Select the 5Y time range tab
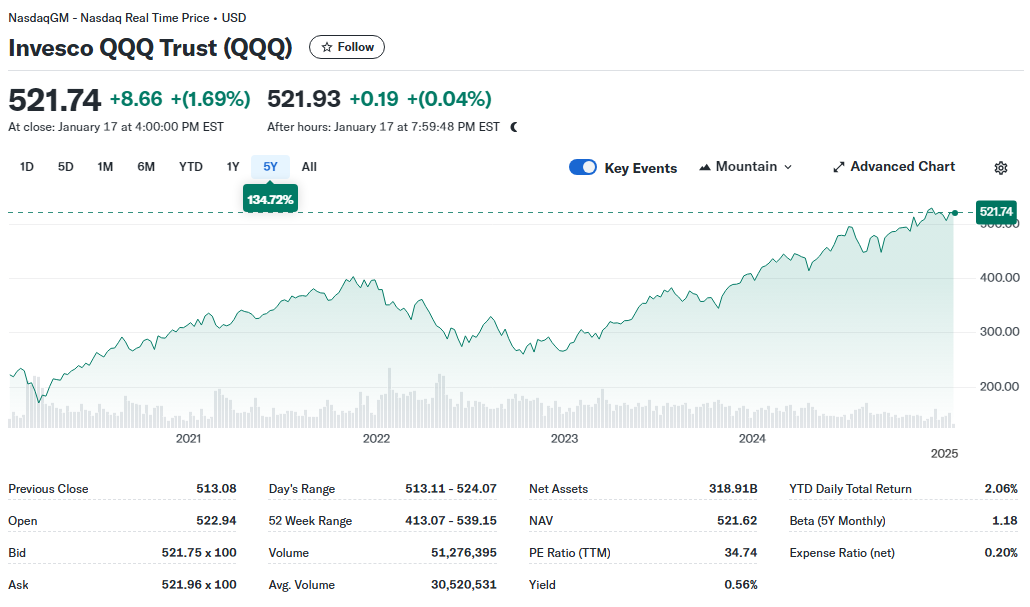The image size is (1030, 607). pos(271,167)
